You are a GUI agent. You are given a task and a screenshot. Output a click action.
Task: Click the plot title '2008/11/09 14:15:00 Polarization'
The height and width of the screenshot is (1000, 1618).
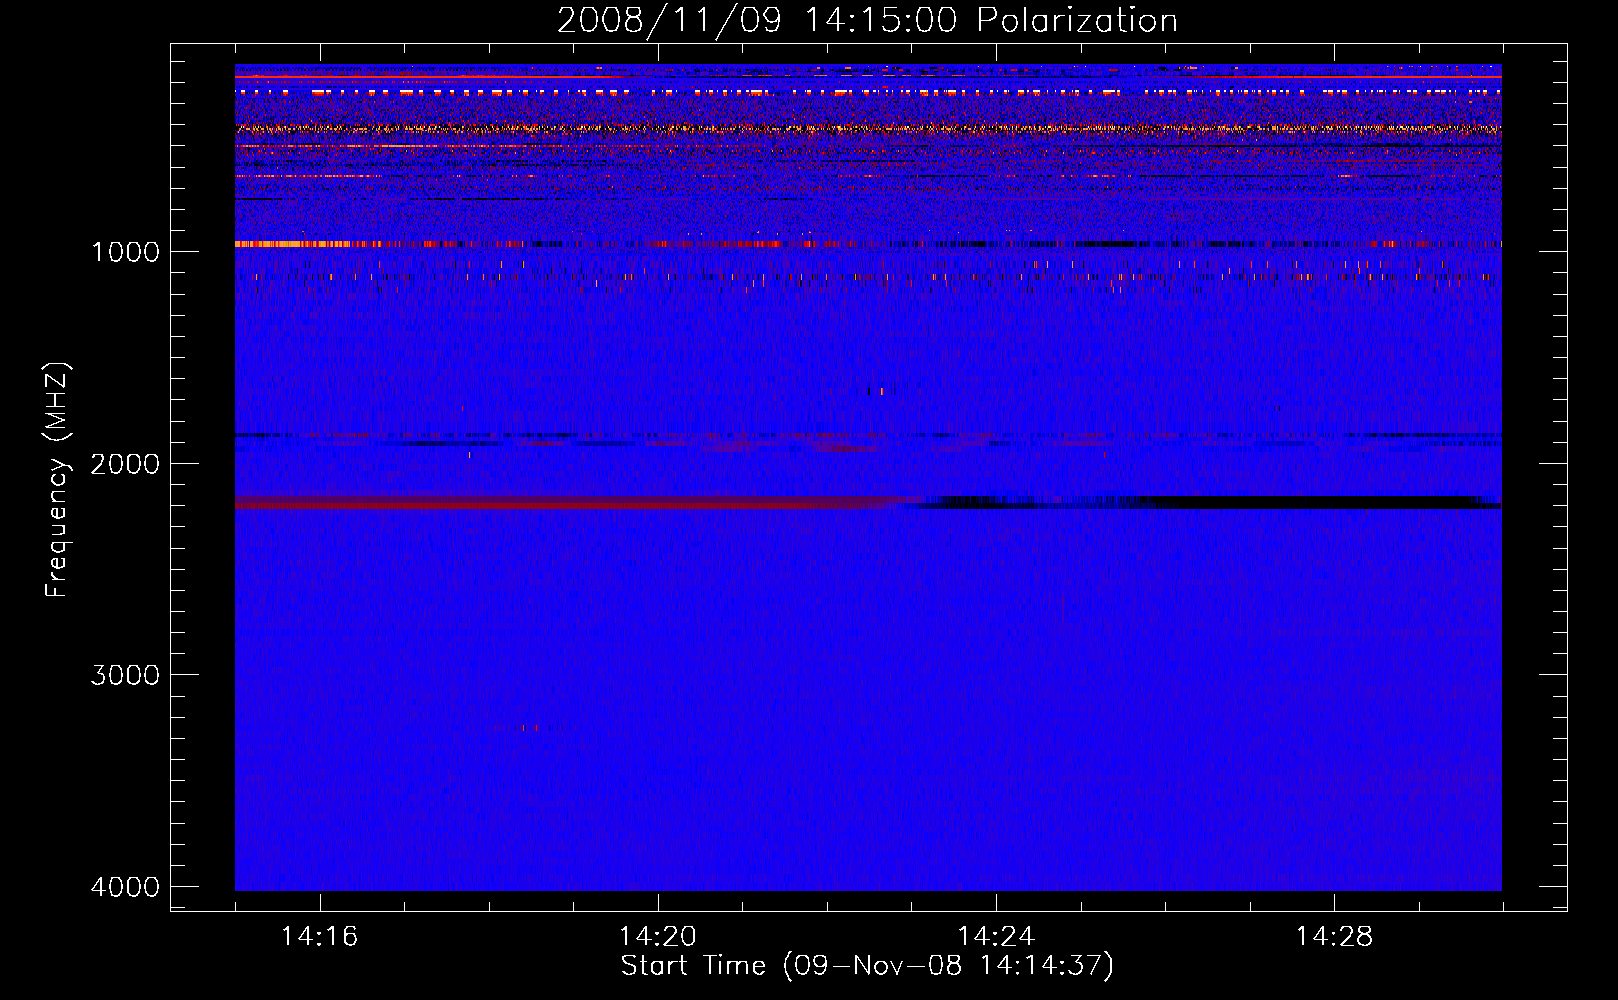[x=867, y=20]
